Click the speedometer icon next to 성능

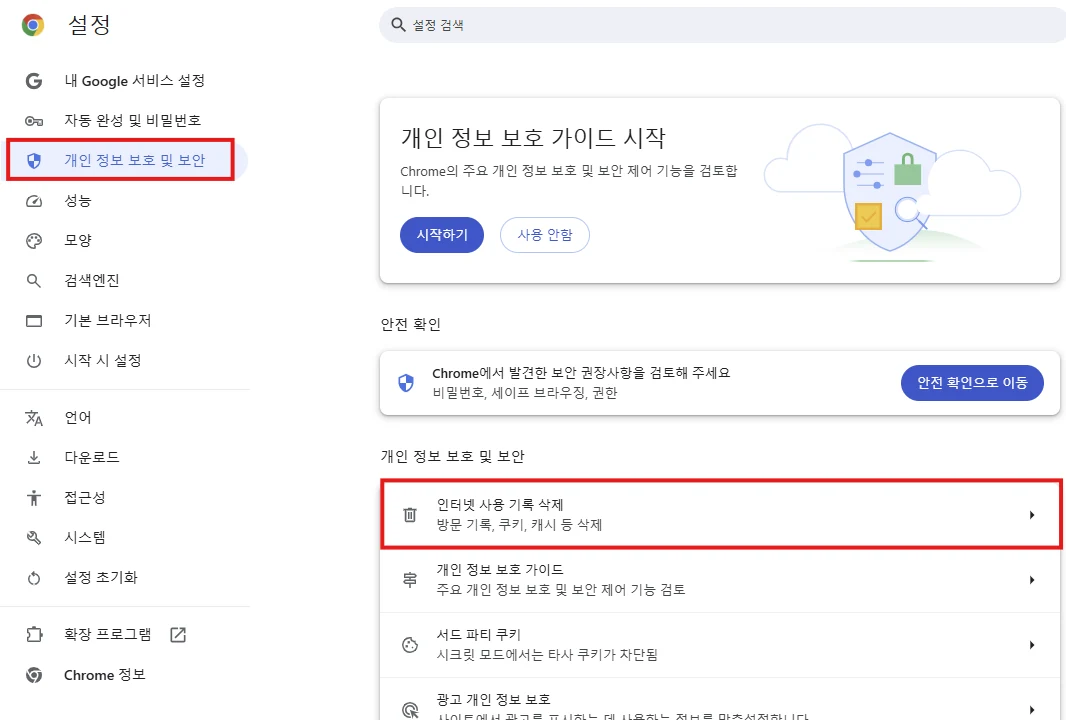pos(33,201)
